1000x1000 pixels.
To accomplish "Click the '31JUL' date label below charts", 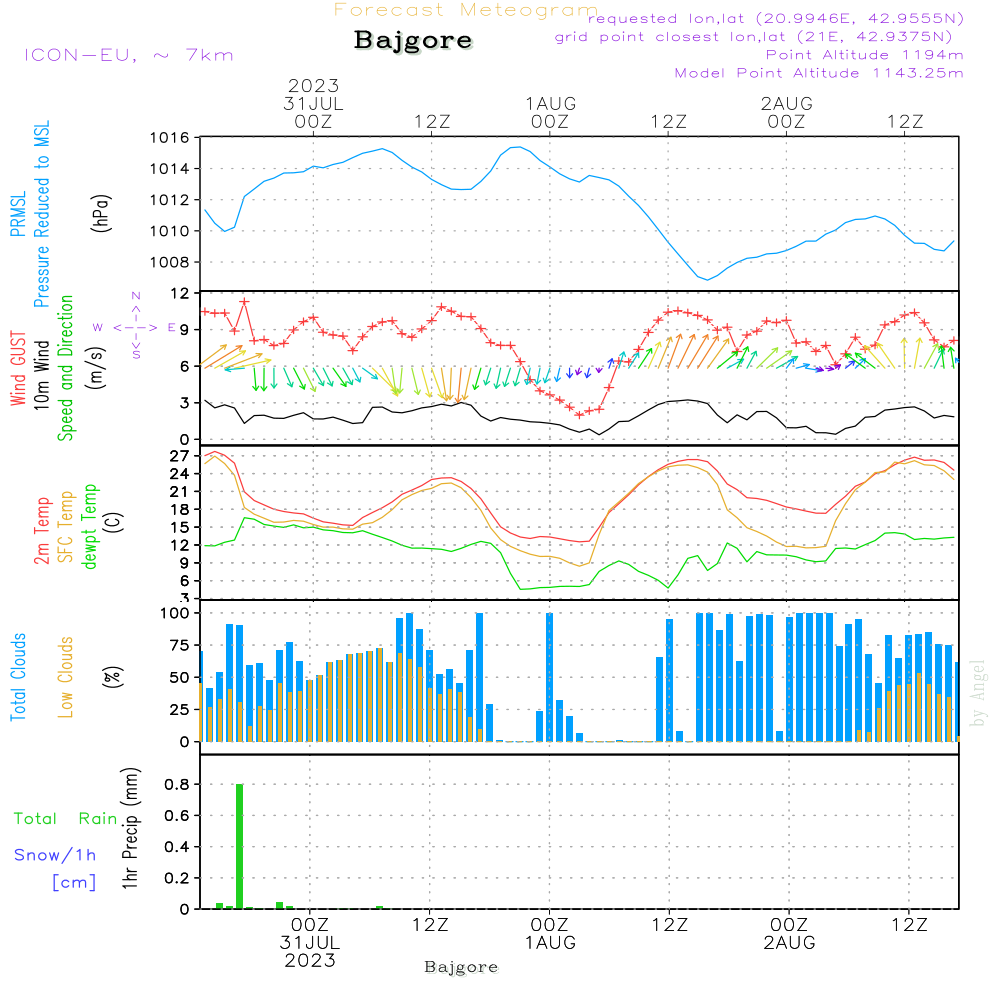I will [310, 943].
